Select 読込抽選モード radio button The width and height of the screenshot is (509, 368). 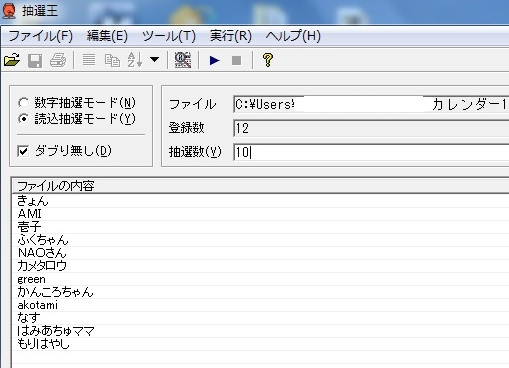(x=23, y=118)
